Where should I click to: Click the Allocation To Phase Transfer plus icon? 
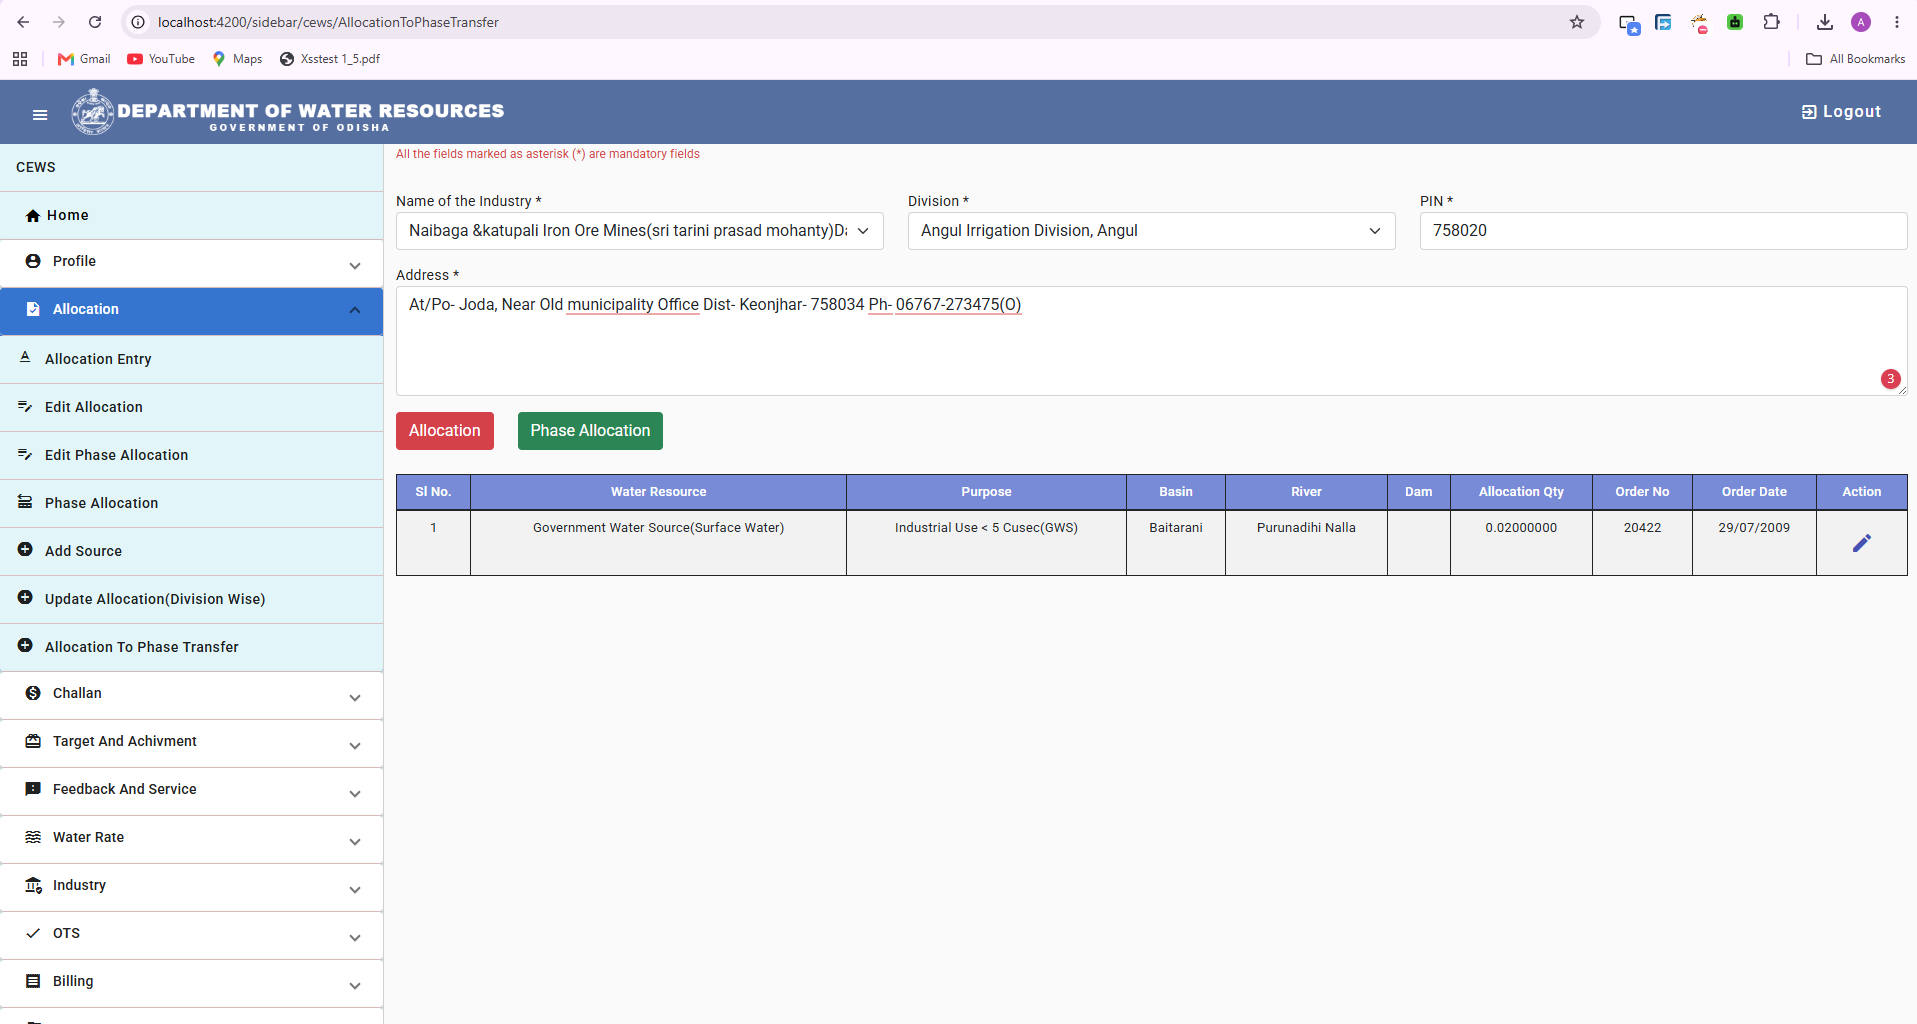pyautogui.click(x=25, y=645)
